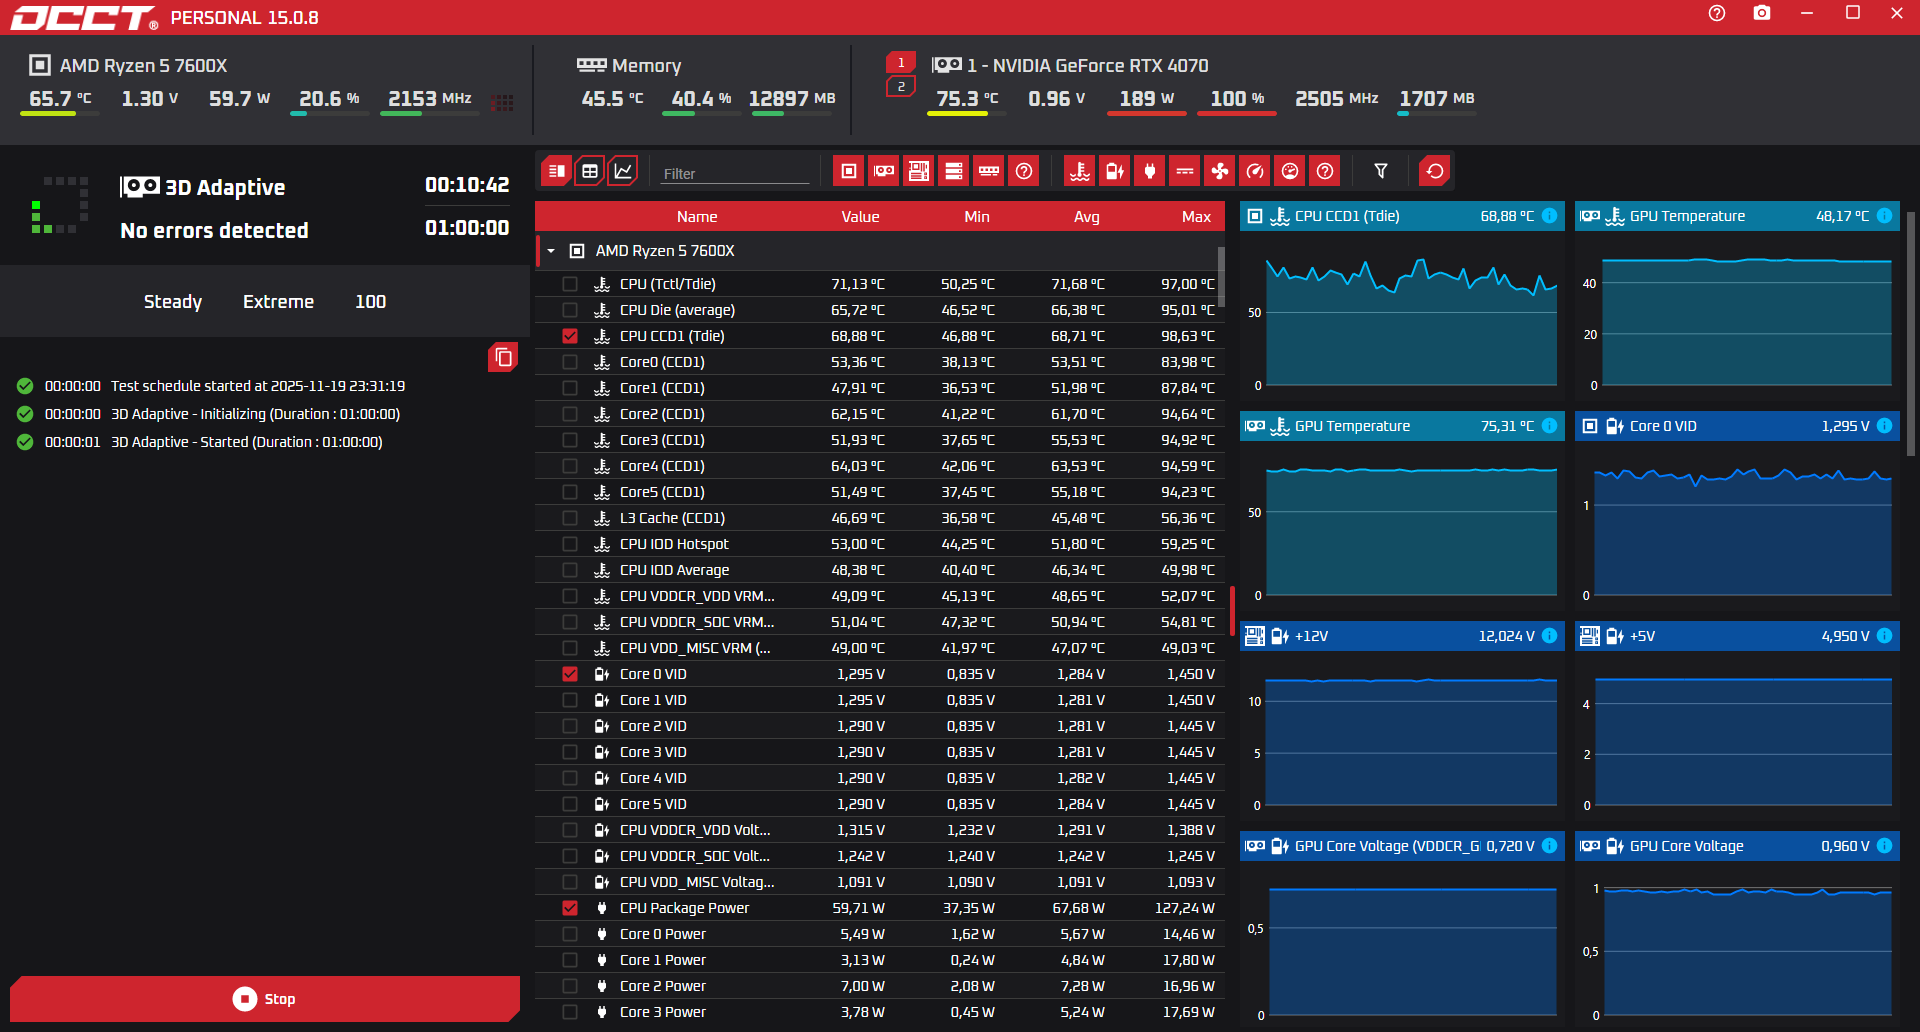
Task: Open the funnel filter options icon
Action: pyautogui.click(x=1381, y=171)
